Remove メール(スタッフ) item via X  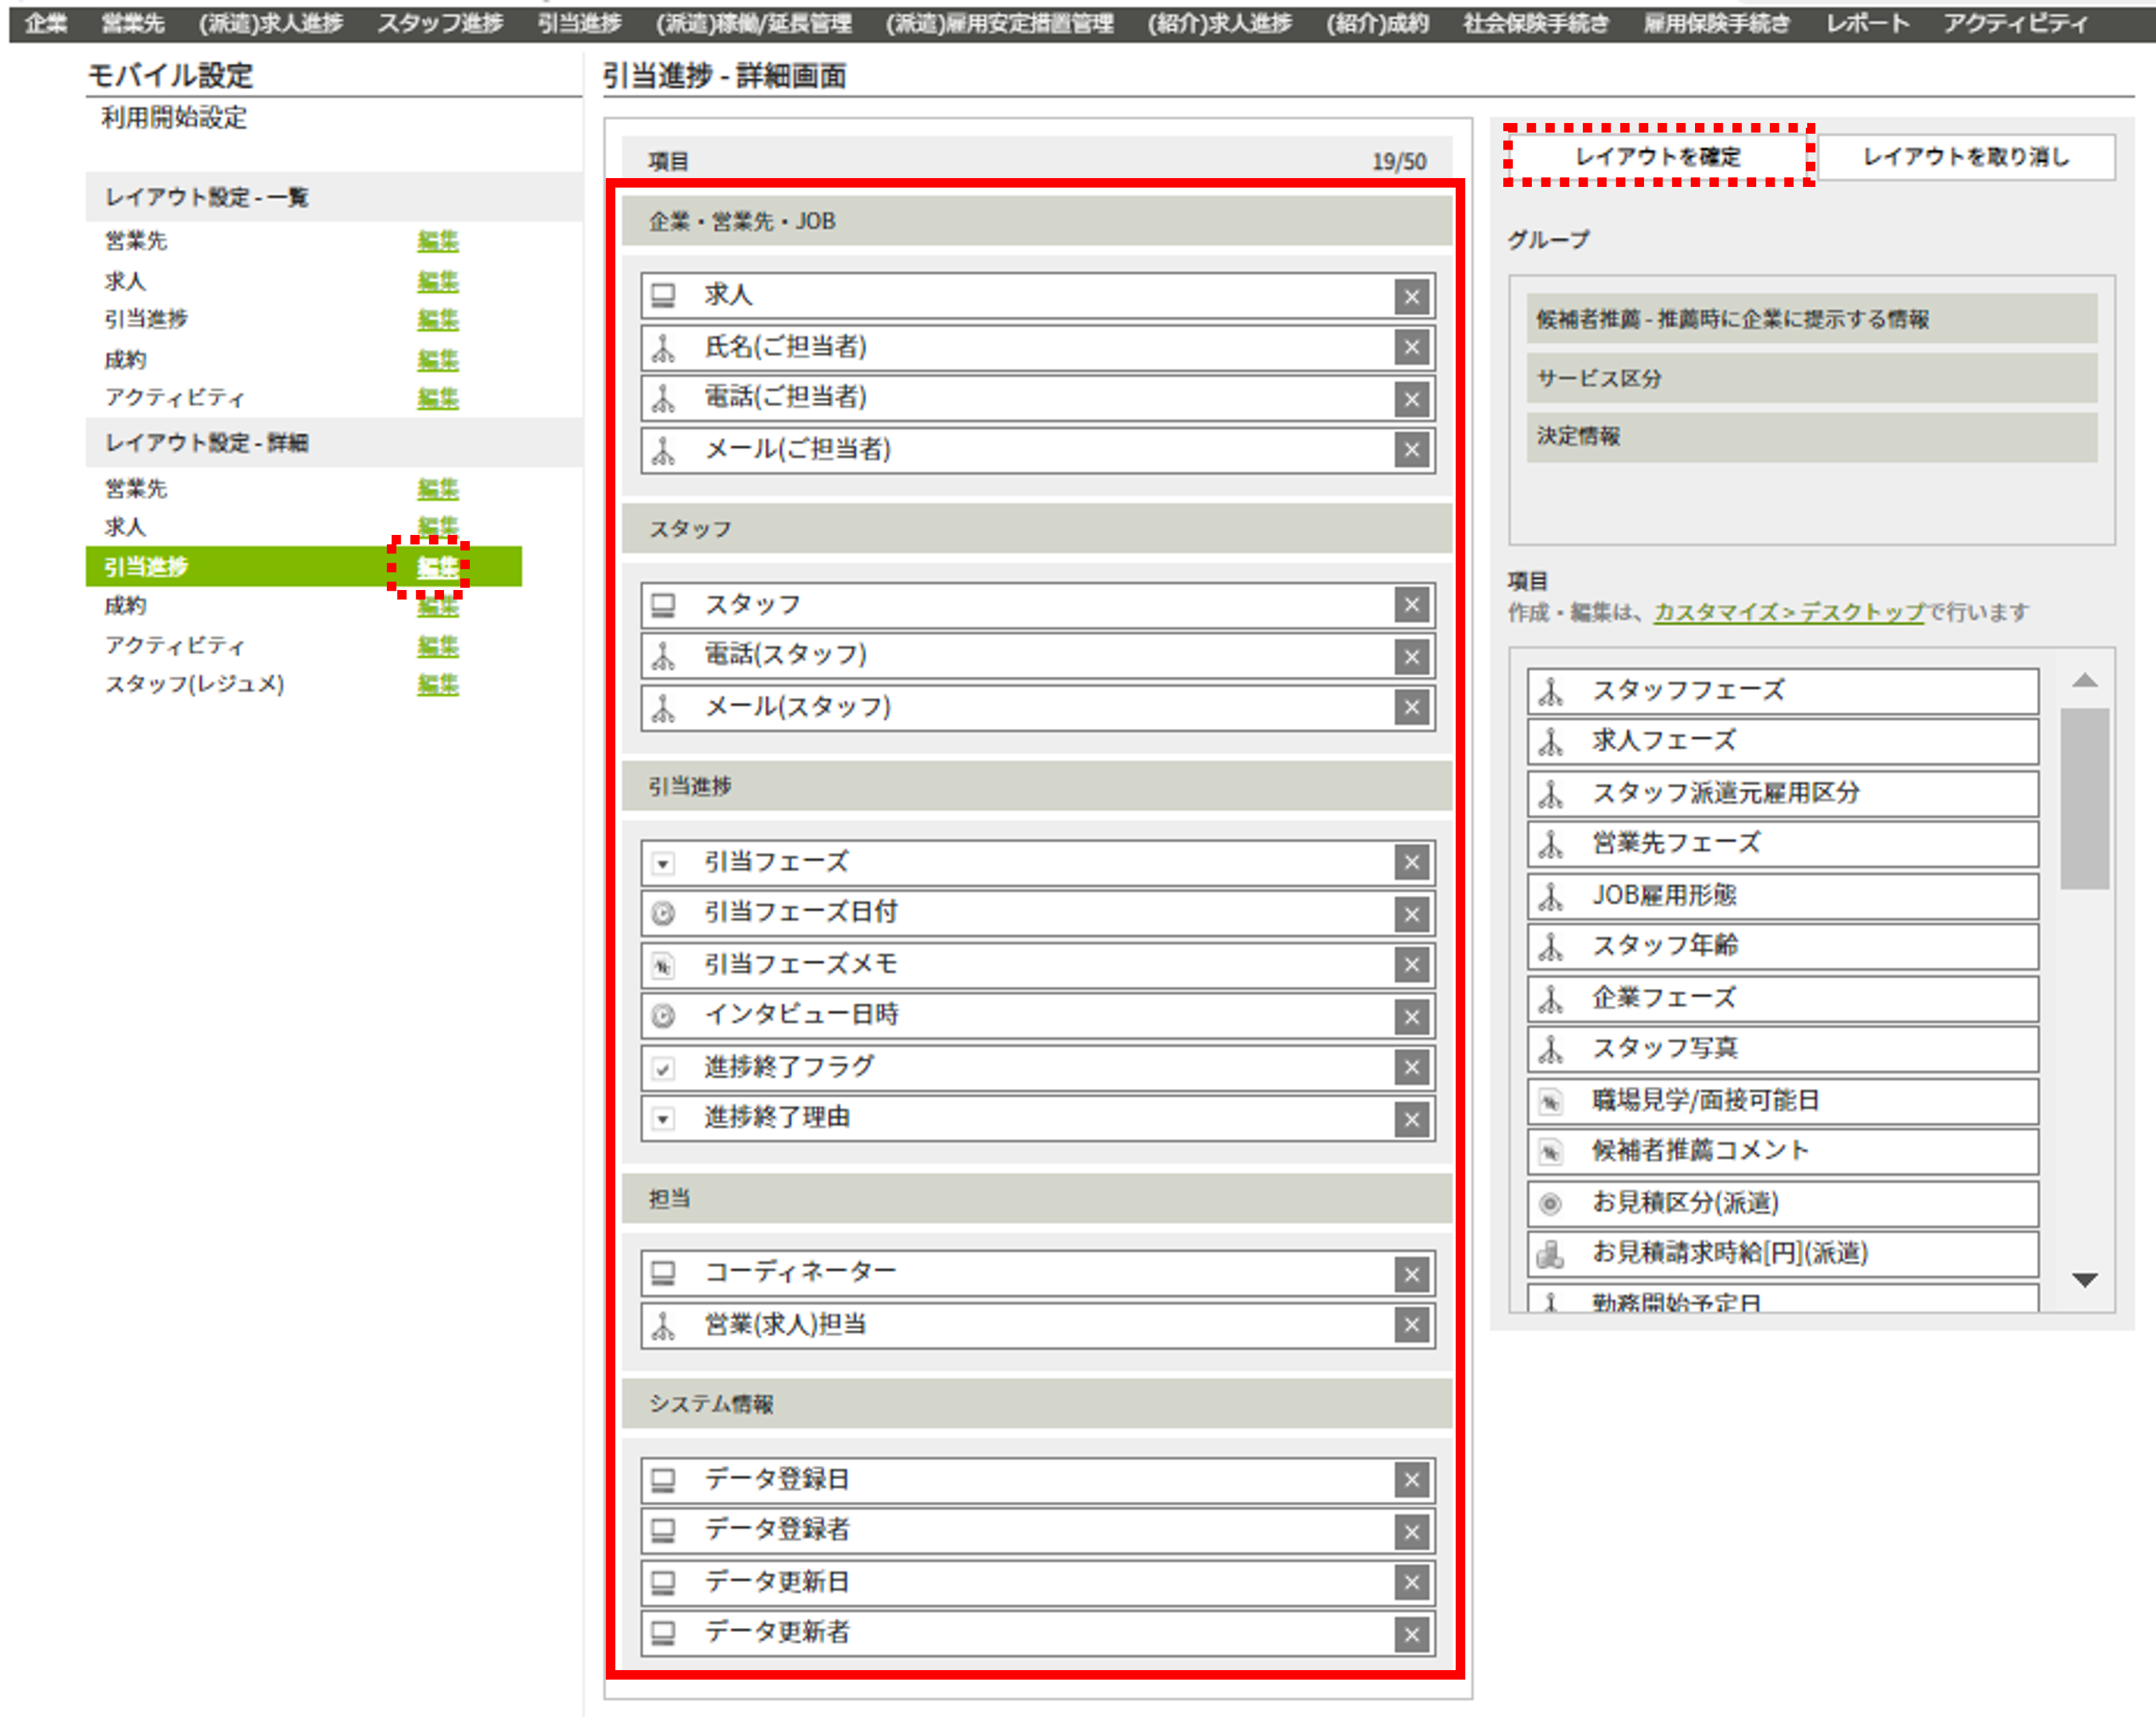[1411, 707]
